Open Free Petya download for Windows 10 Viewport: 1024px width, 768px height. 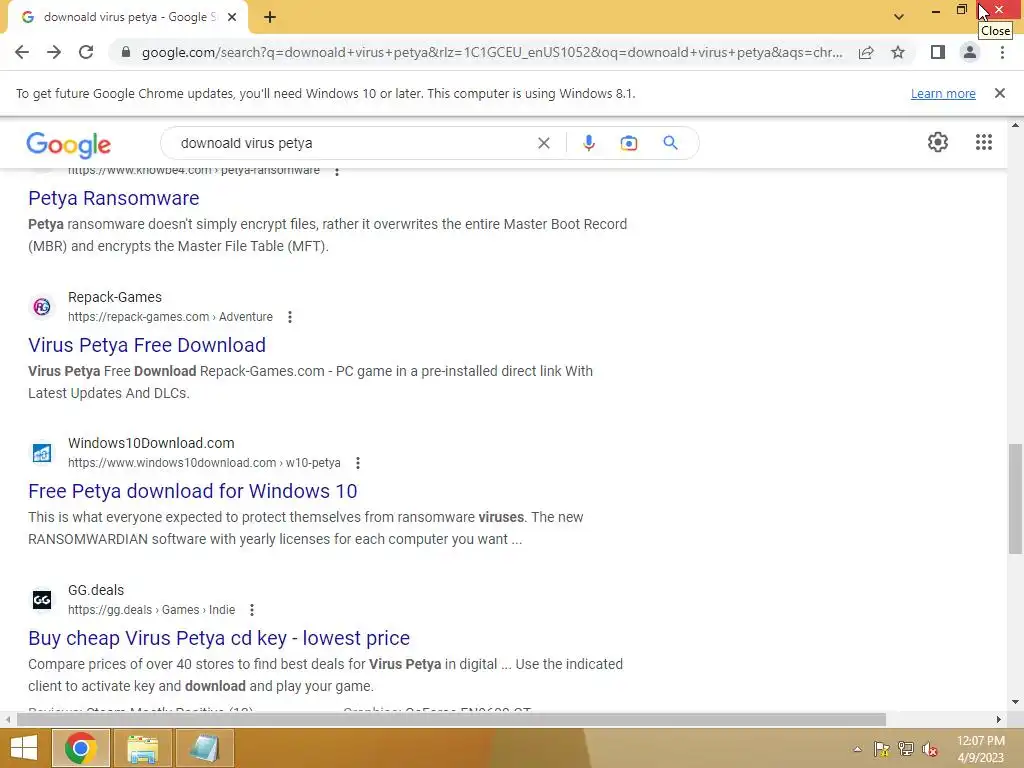point(193,491)
